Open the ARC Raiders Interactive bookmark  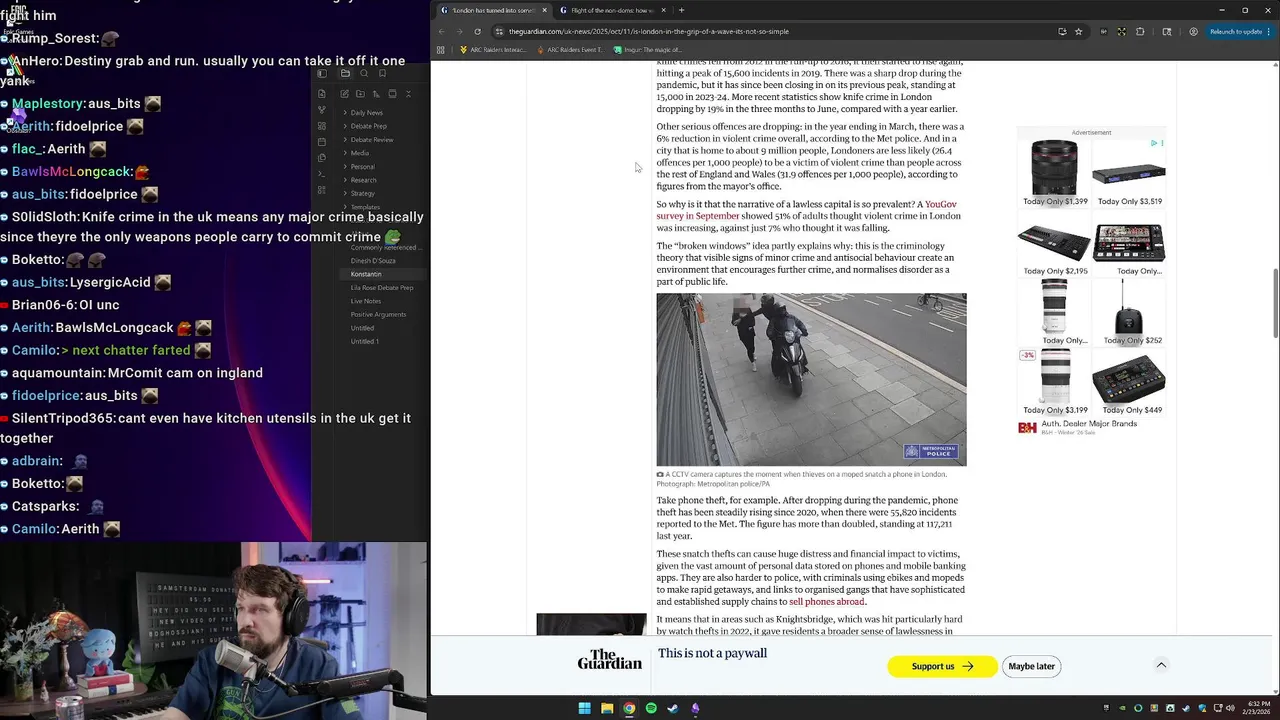[493, 50]
